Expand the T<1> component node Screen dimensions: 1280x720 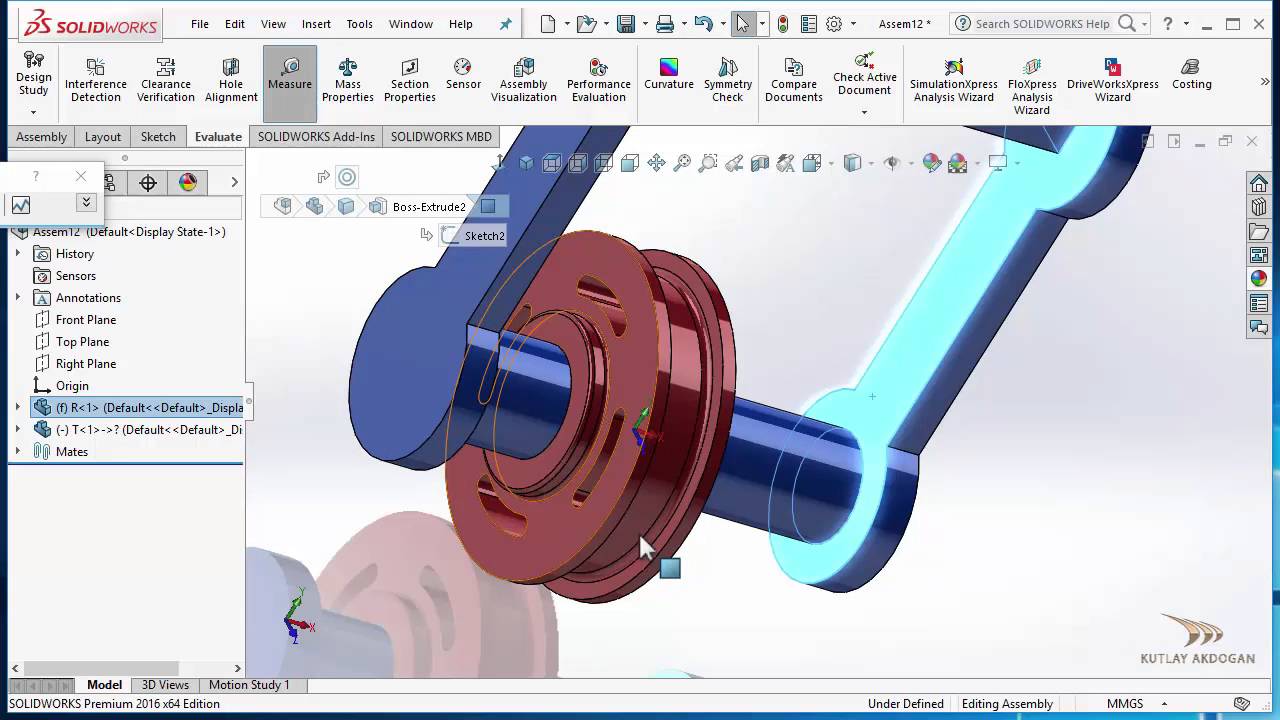[x=17, y=430]
